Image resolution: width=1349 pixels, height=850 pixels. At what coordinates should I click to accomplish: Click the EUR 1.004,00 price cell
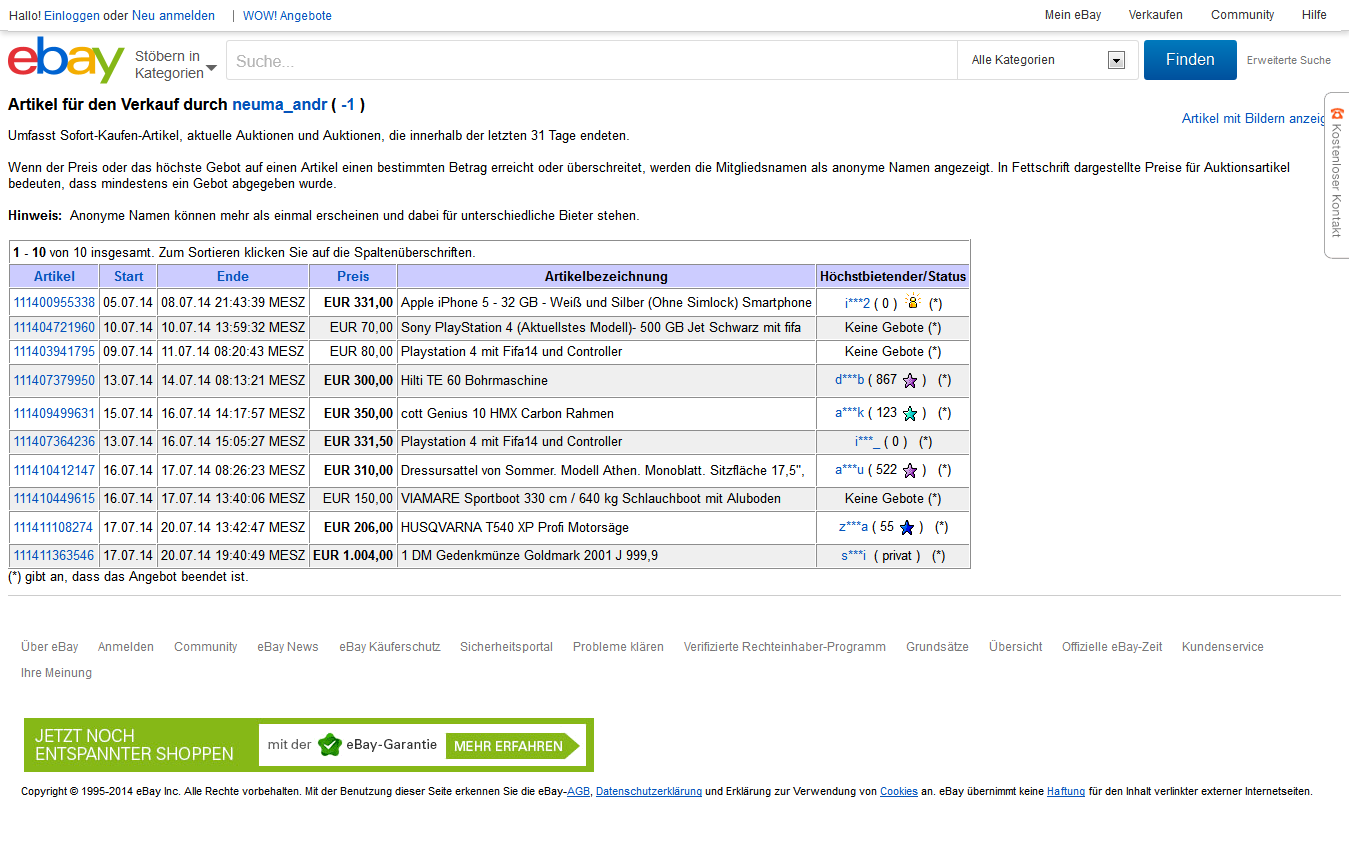point(353,556)
